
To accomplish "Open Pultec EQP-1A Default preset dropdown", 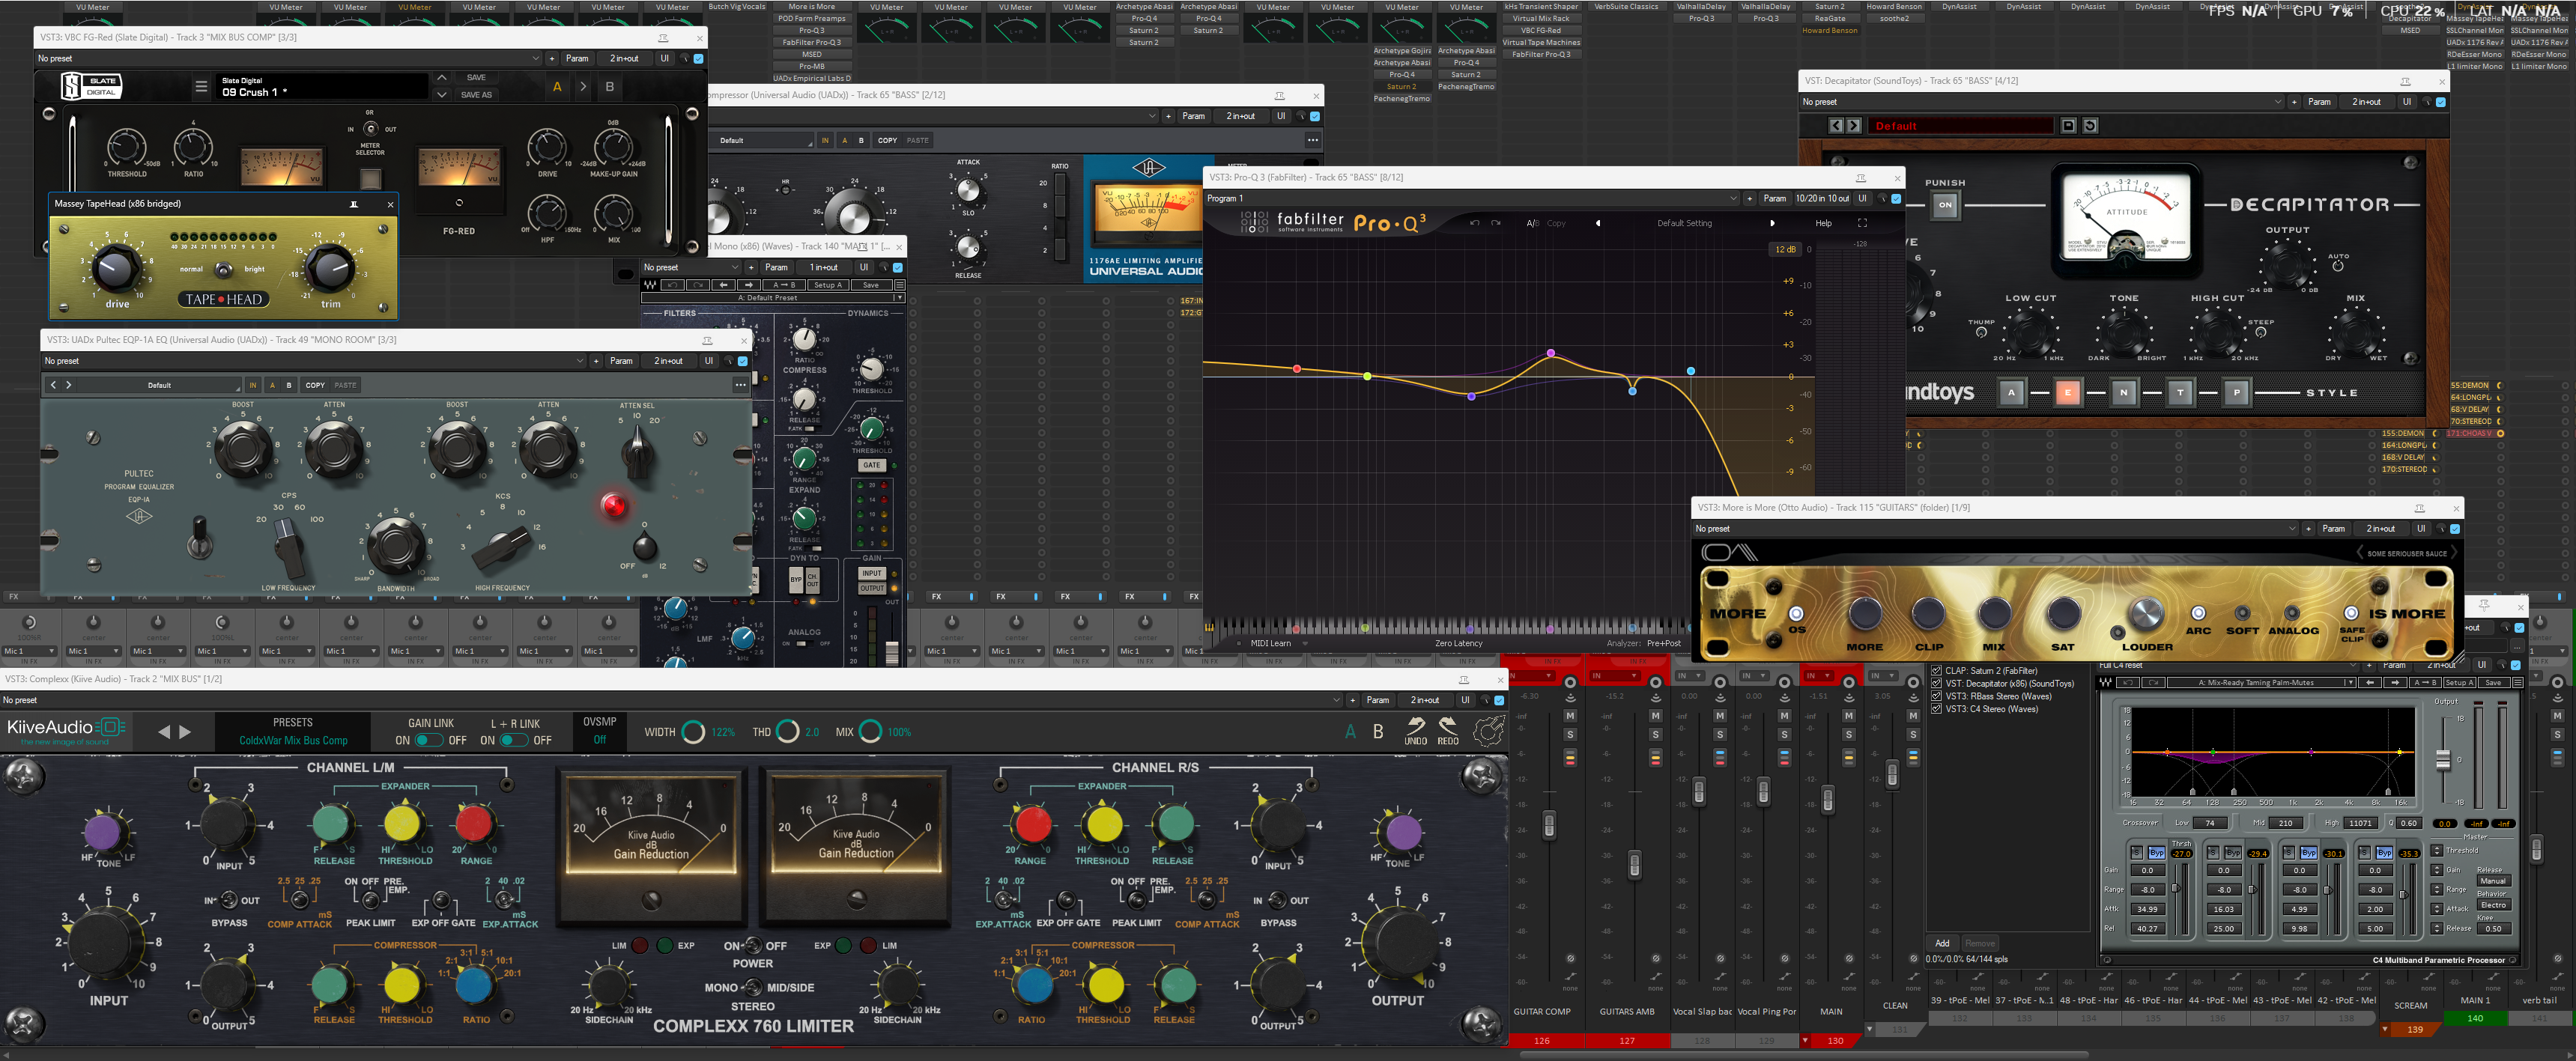I will [160, 385].
